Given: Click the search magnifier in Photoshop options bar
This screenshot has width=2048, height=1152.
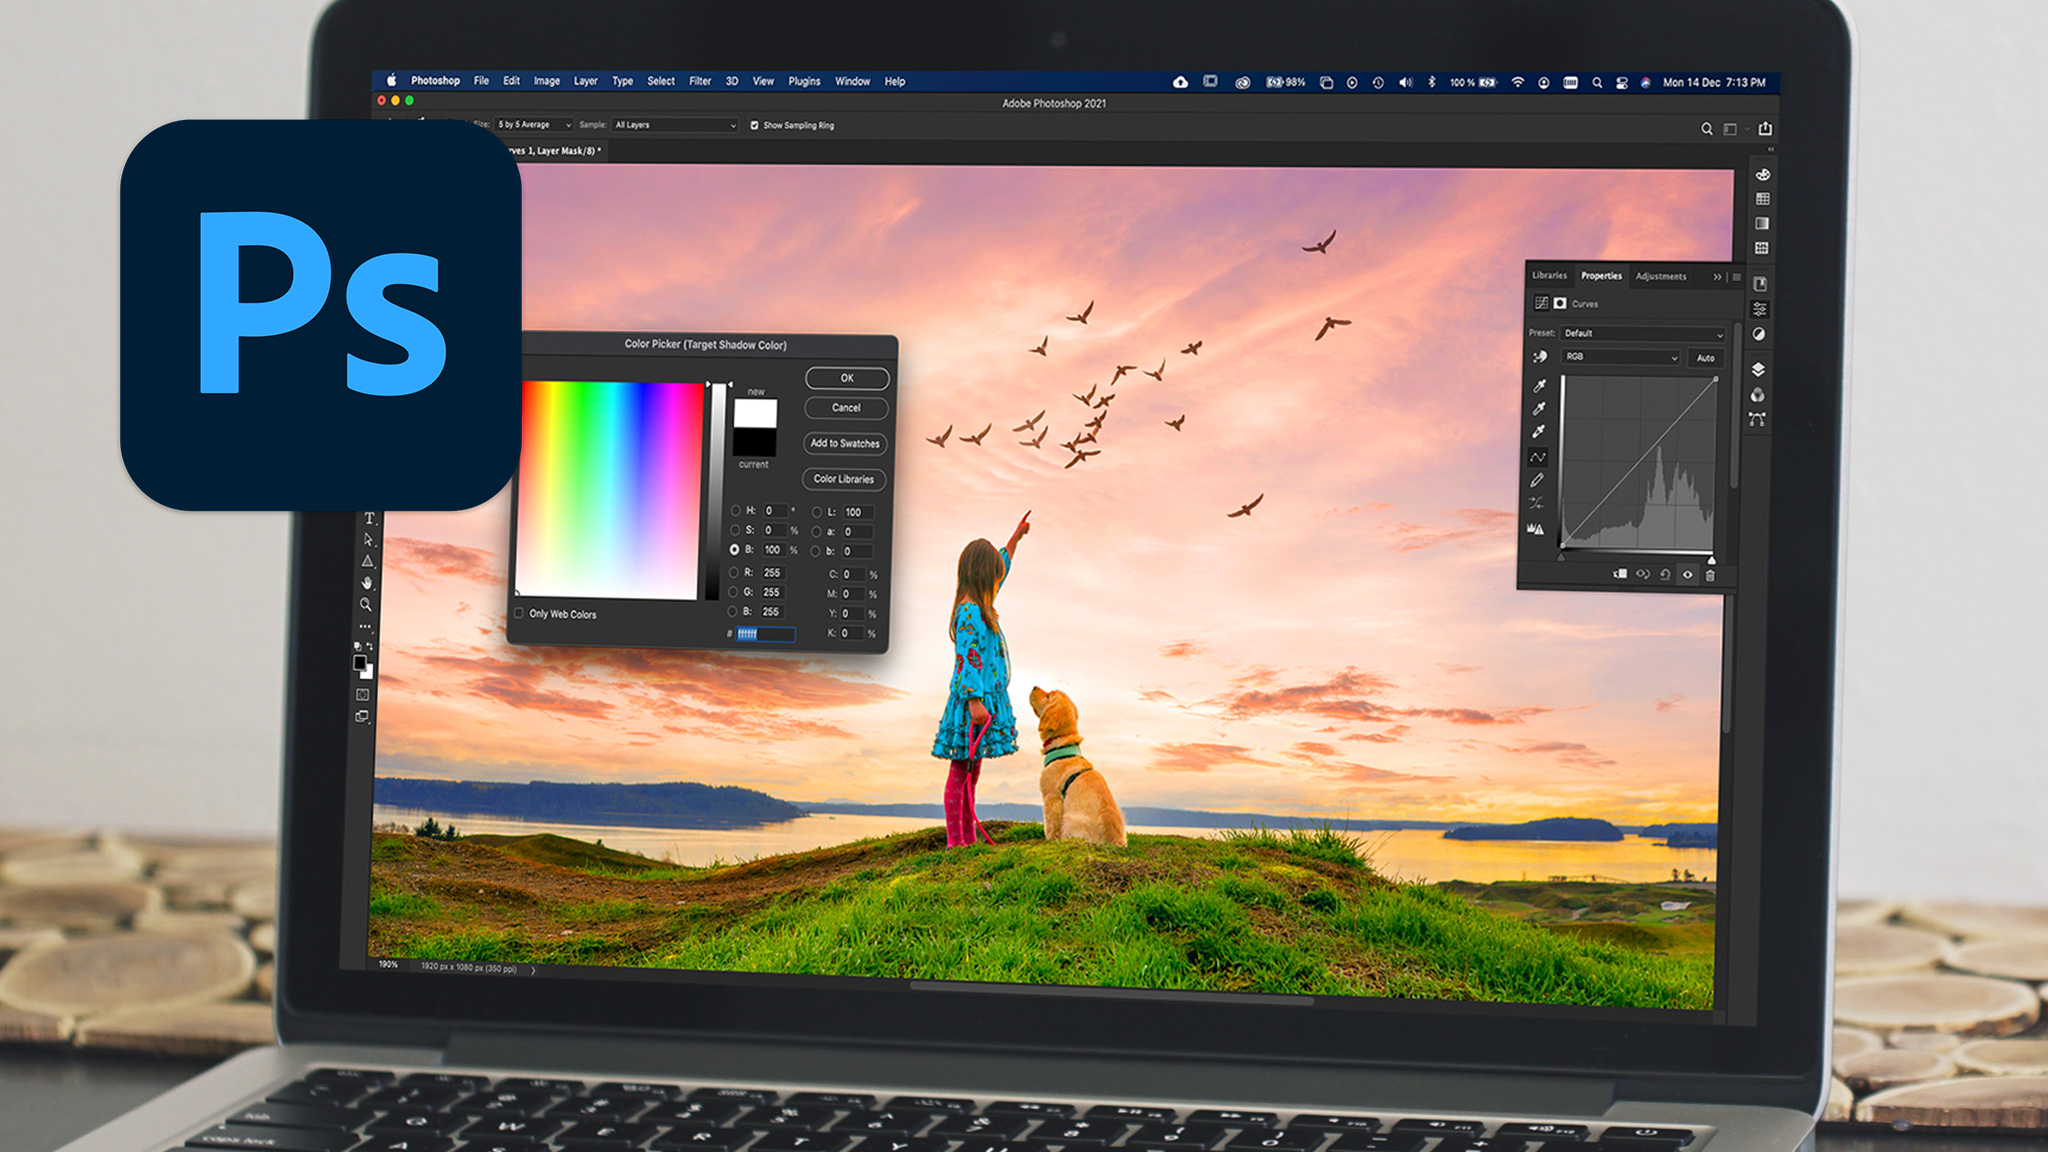Looking at the screenshot, I should [x=1707, y=129].
